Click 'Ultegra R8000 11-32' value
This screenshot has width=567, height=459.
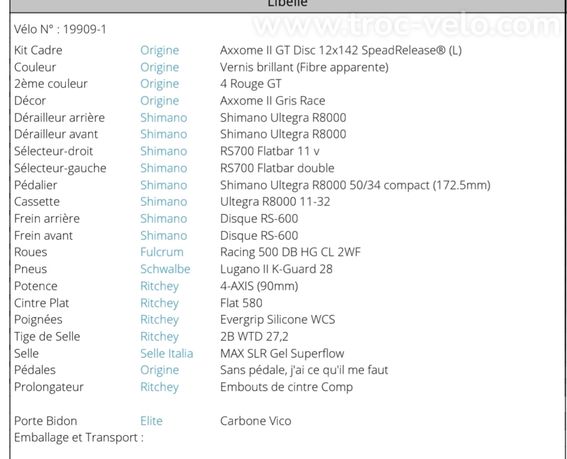coord(275,201)
